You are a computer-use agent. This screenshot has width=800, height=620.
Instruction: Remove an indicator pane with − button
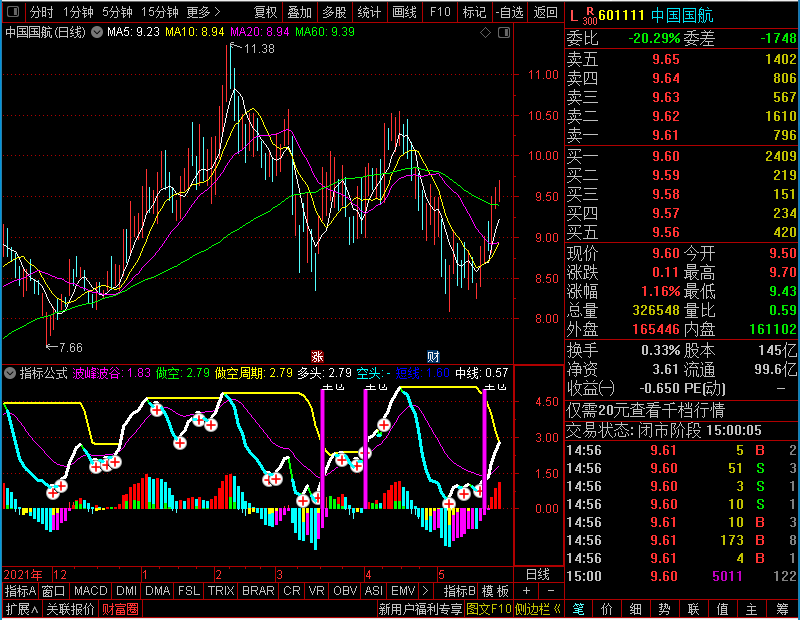pos(551,591)
